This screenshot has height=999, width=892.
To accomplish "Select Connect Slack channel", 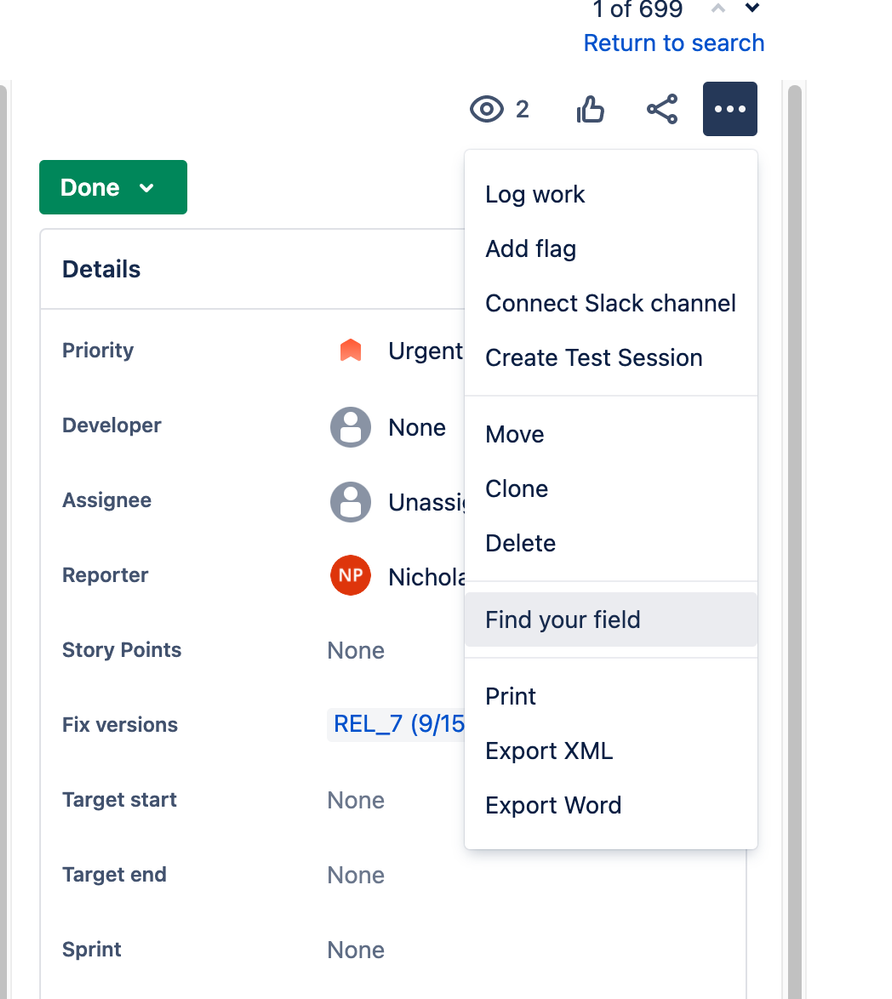I will click(611, 303).
